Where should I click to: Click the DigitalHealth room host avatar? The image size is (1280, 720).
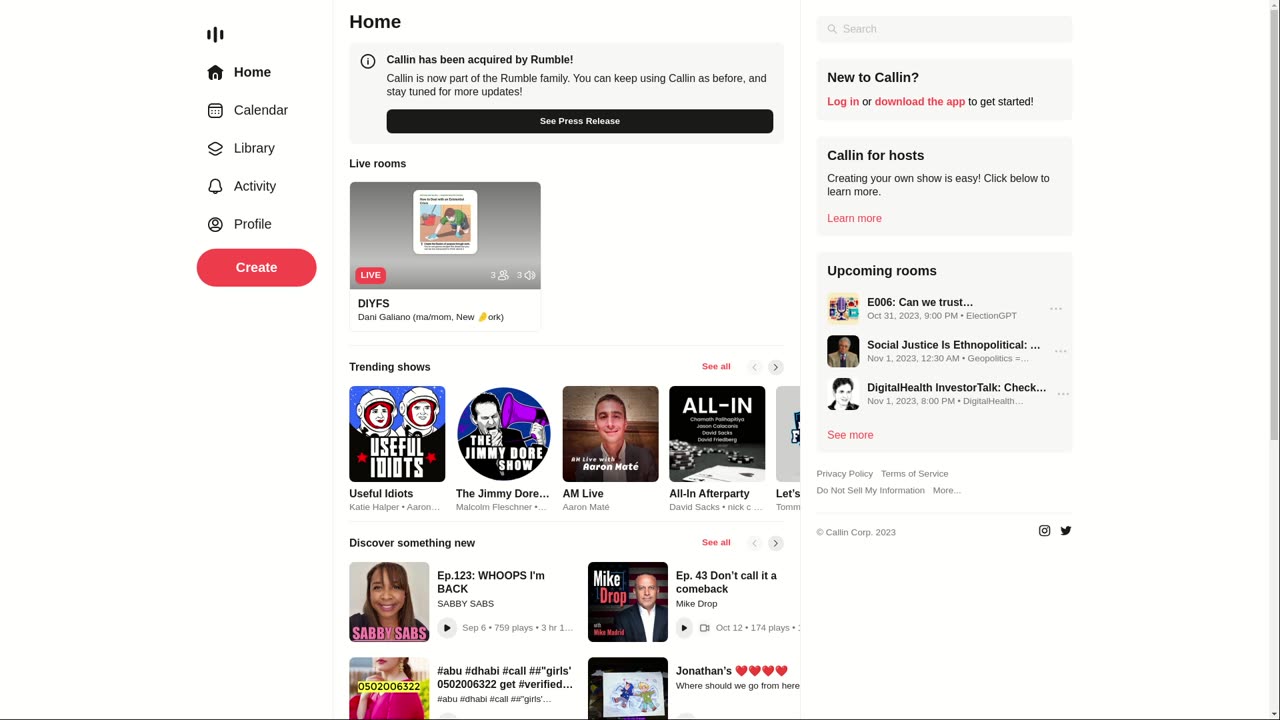843,394
